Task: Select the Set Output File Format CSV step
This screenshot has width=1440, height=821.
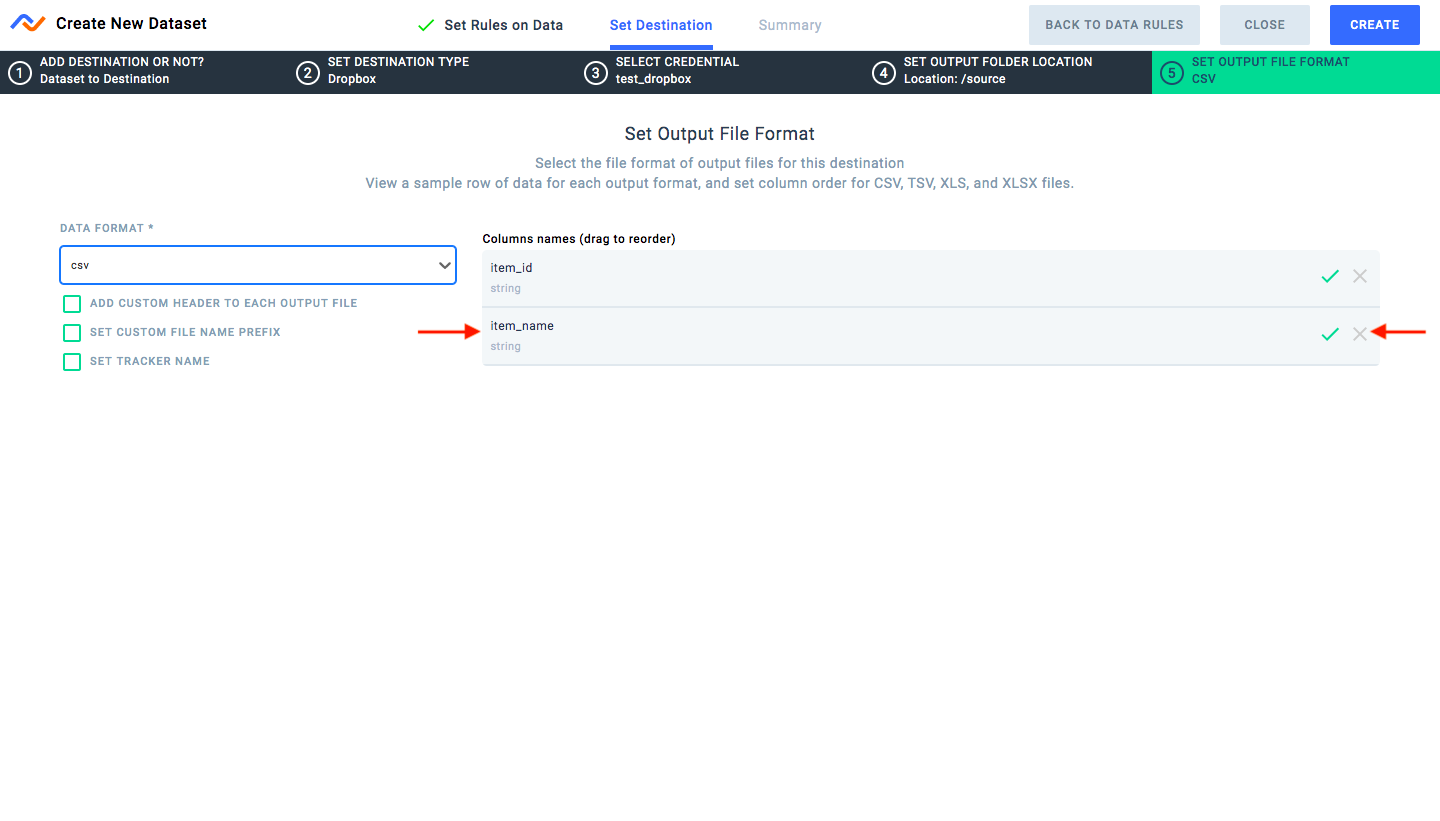Action: (1296, 72)
